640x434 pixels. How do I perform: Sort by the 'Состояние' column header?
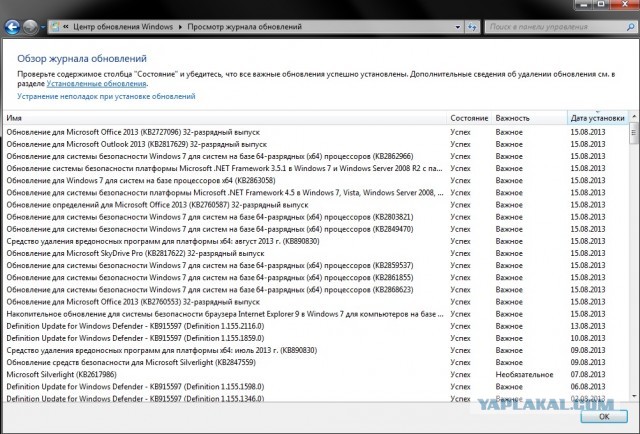point(469,118)
